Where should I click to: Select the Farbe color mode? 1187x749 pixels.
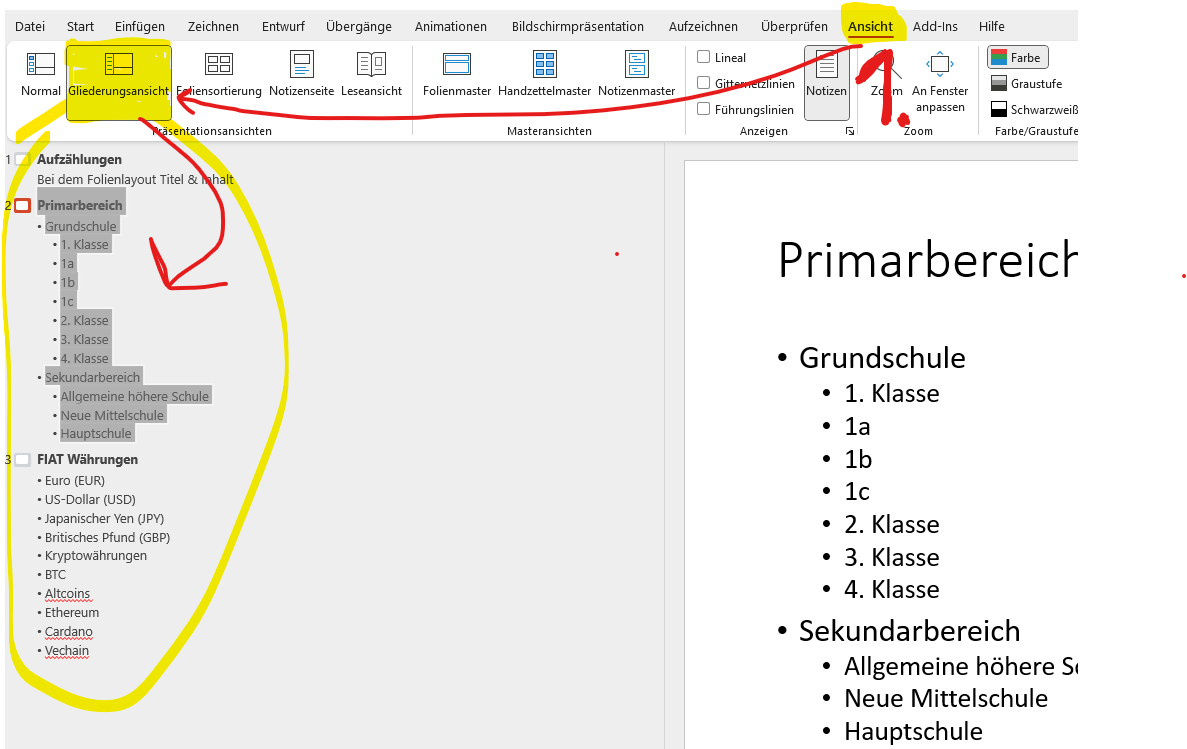1016,58
